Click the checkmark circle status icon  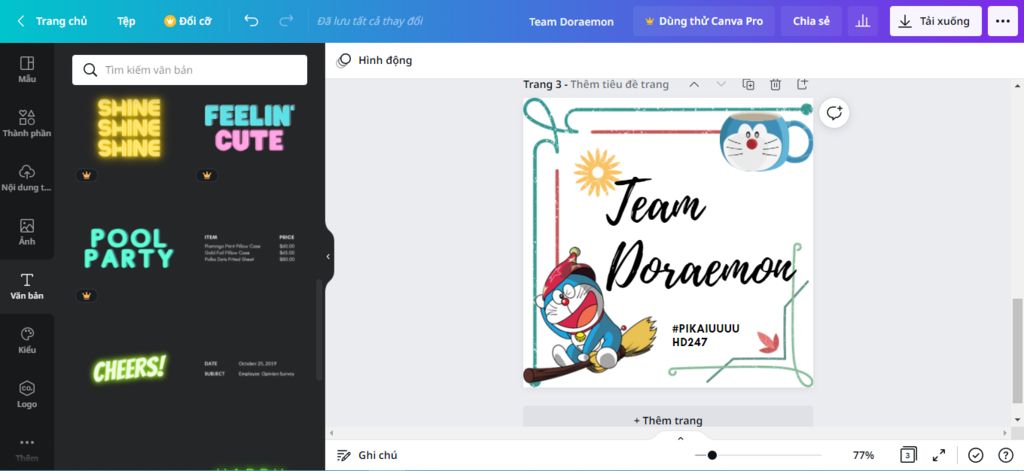(x=976, y=455)
